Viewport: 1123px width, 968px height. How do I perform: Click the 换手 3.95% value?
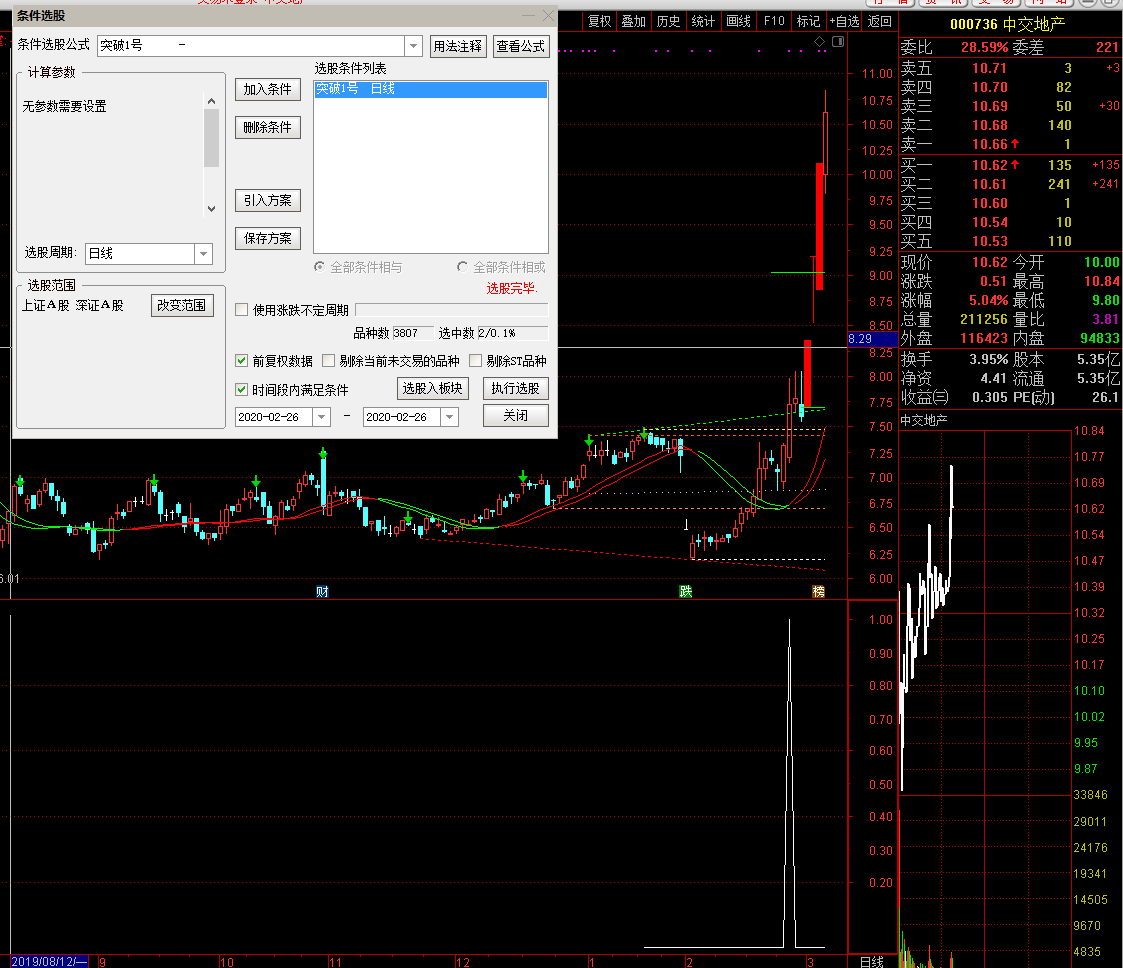click(x=988, y=359)
